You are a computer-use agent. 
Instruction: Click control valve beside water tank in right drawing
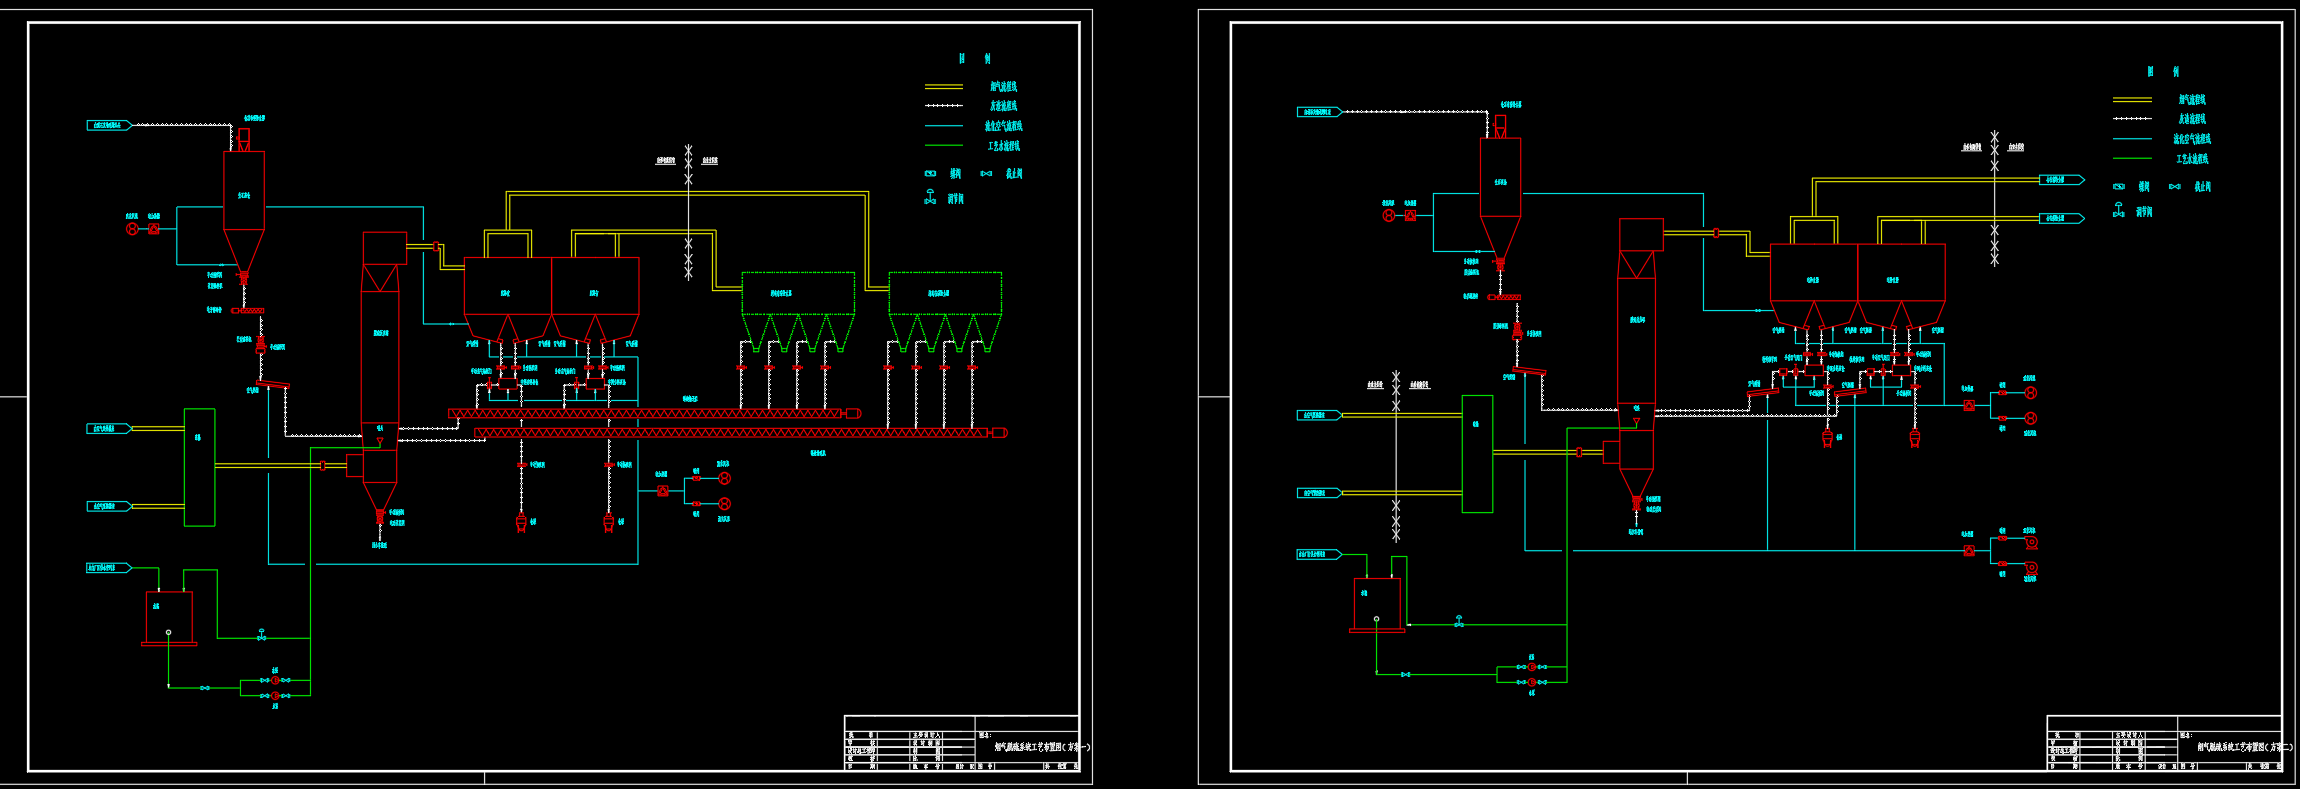[1459, 621]
